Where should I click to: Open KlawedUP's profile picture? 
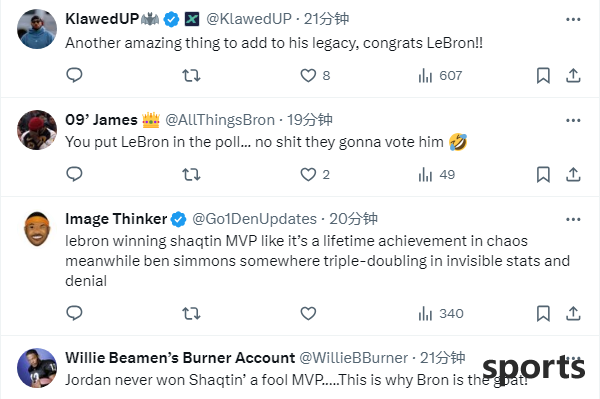(x=37, y=29)
